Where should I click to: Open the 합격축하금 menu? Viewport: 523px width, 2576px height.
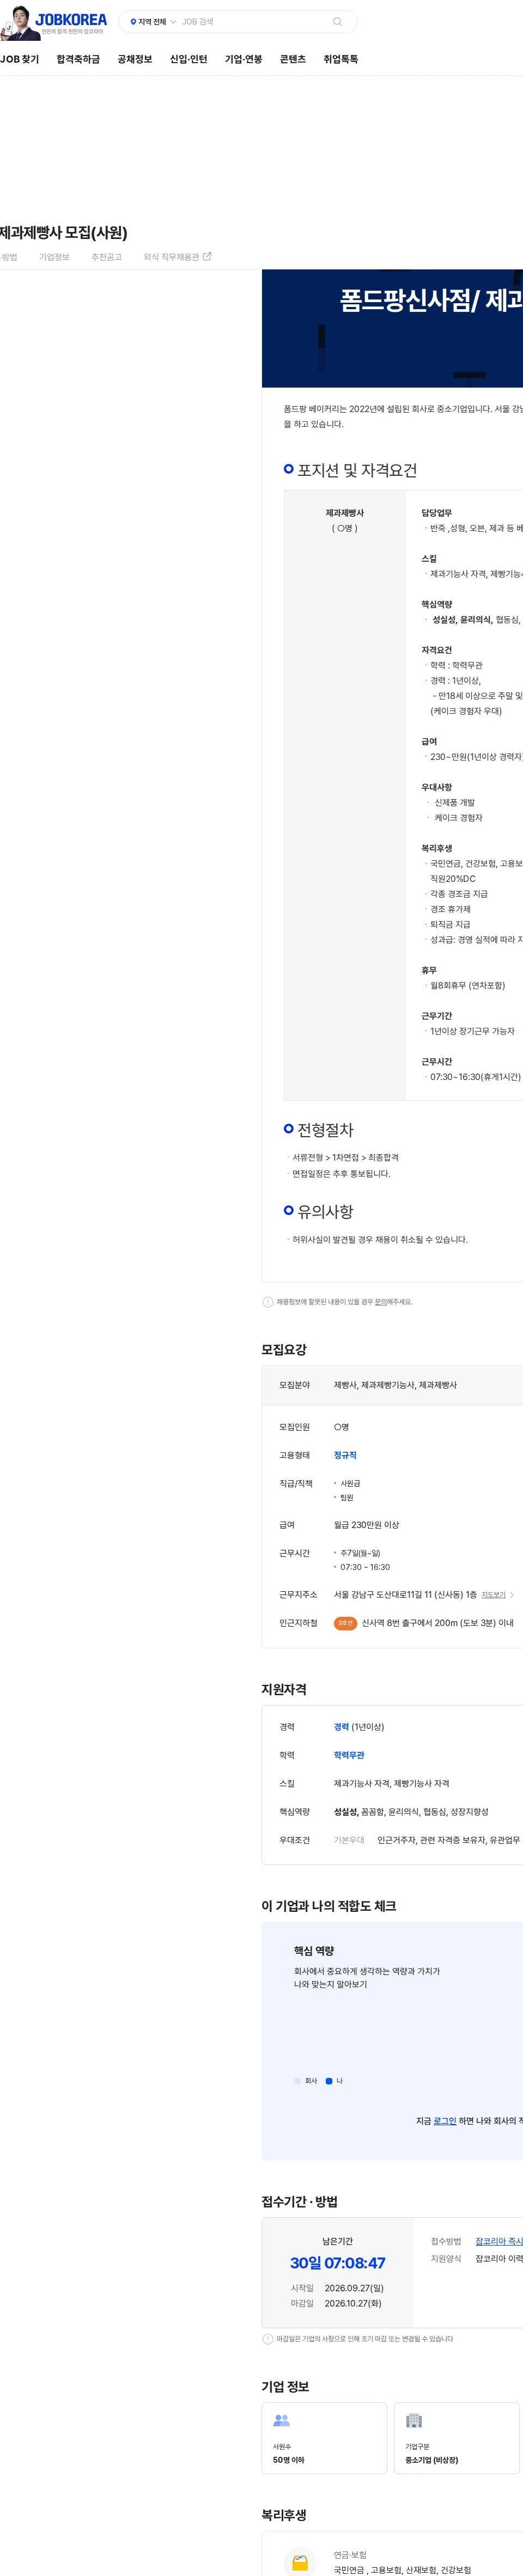78,59
